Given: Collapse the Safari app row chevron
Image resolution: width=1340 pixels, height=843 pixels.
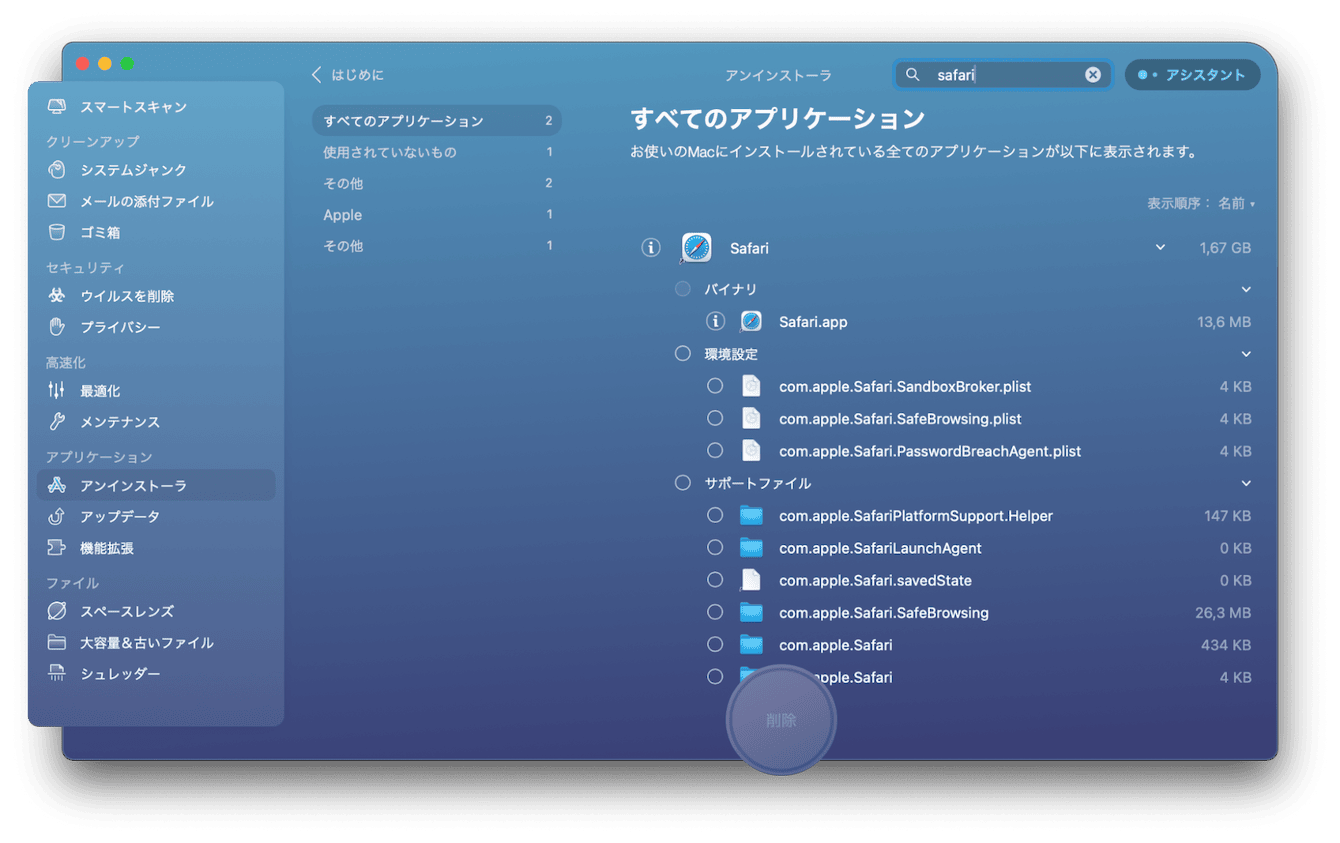Looking at the screenshot, I should (1160, 248).
